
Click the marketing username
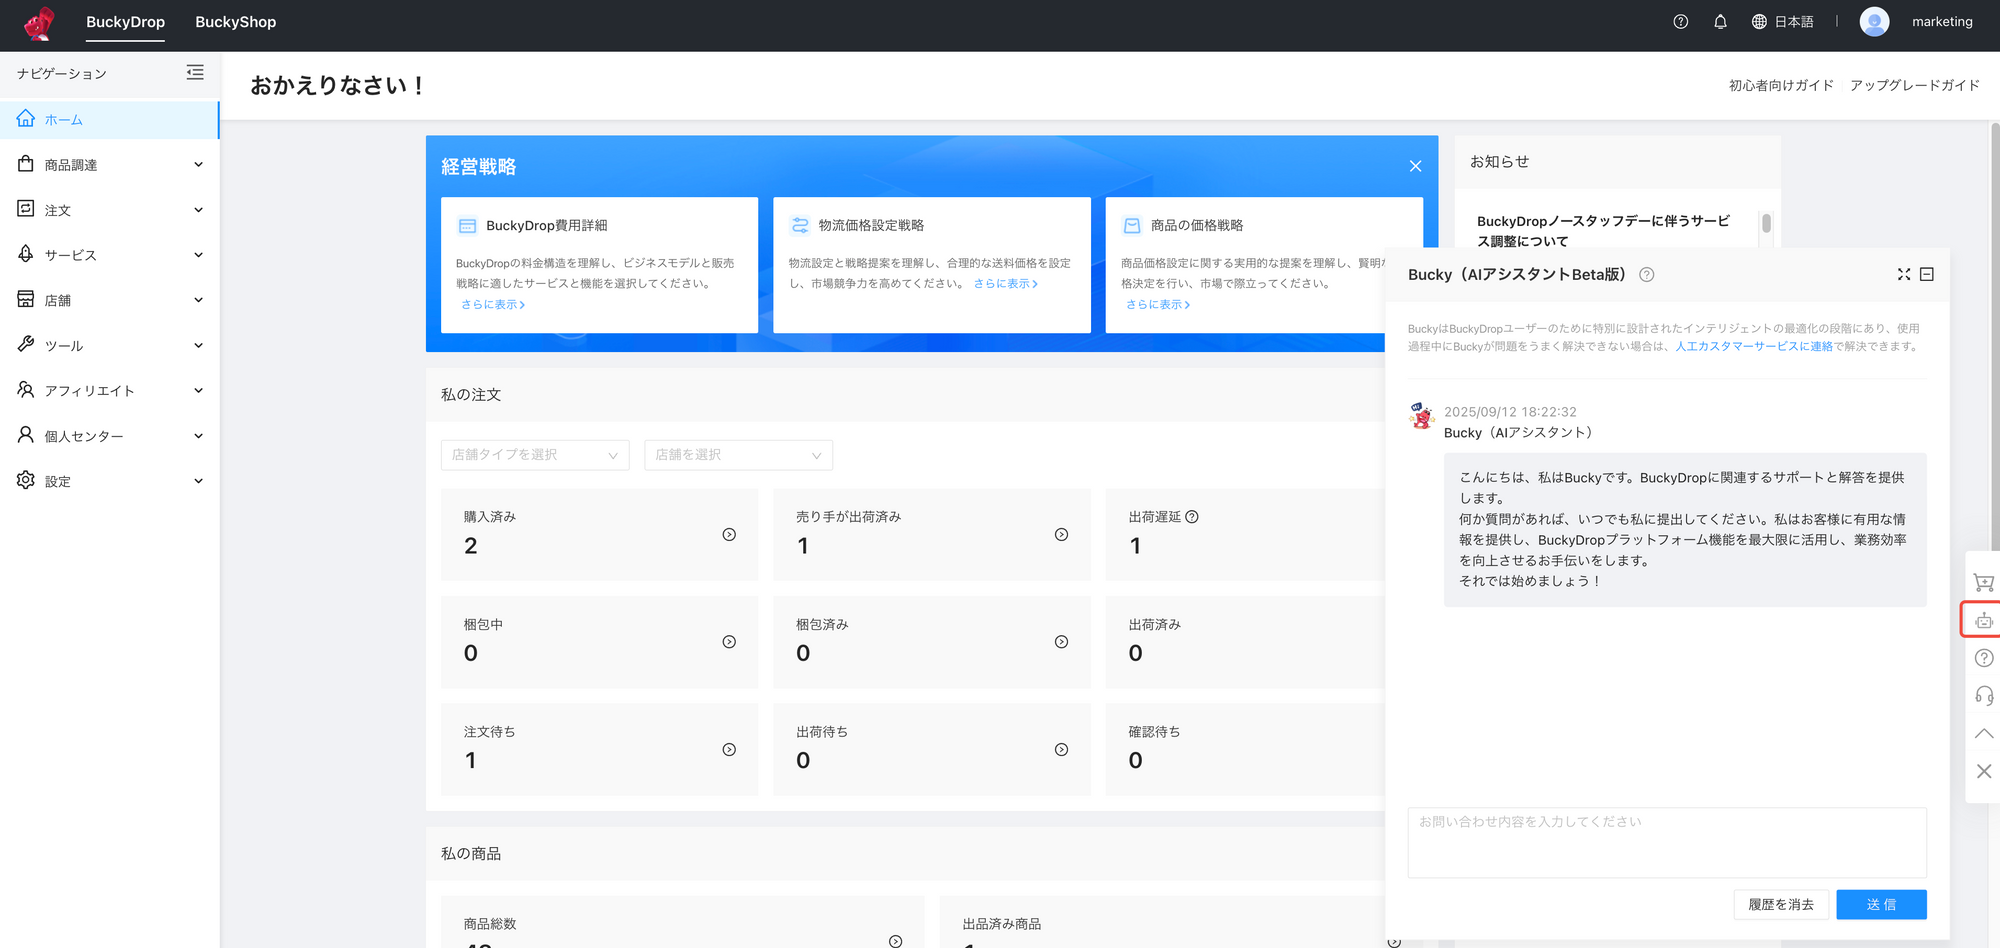1942,22
